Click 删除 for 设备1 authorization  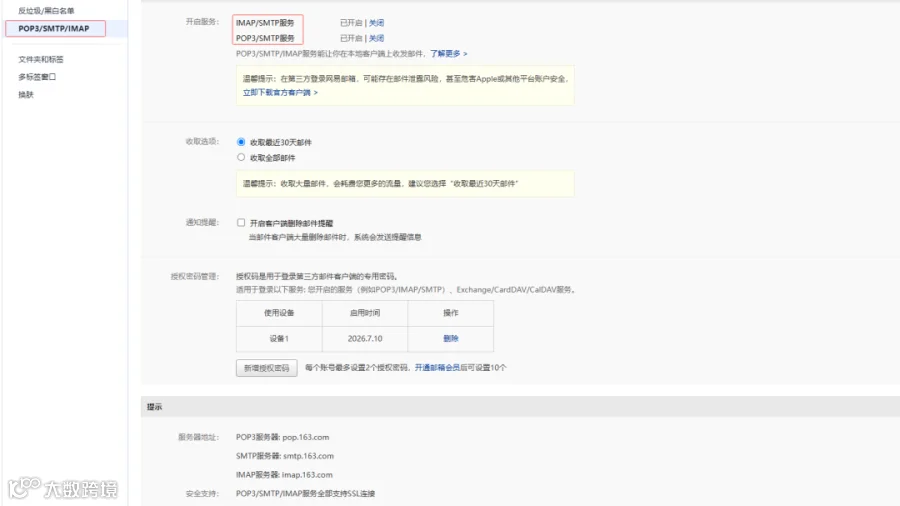tap(451, 338)
